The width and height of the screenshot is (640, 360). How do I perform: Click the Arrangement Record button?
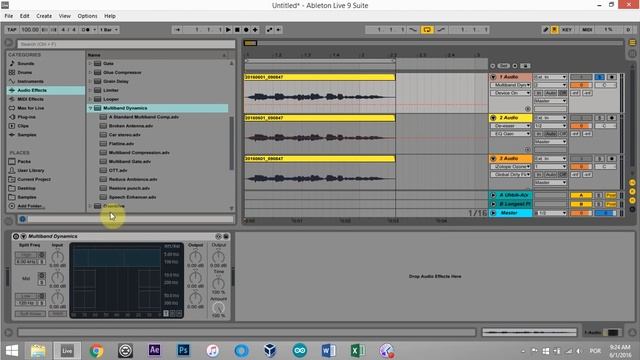point(246,29)
